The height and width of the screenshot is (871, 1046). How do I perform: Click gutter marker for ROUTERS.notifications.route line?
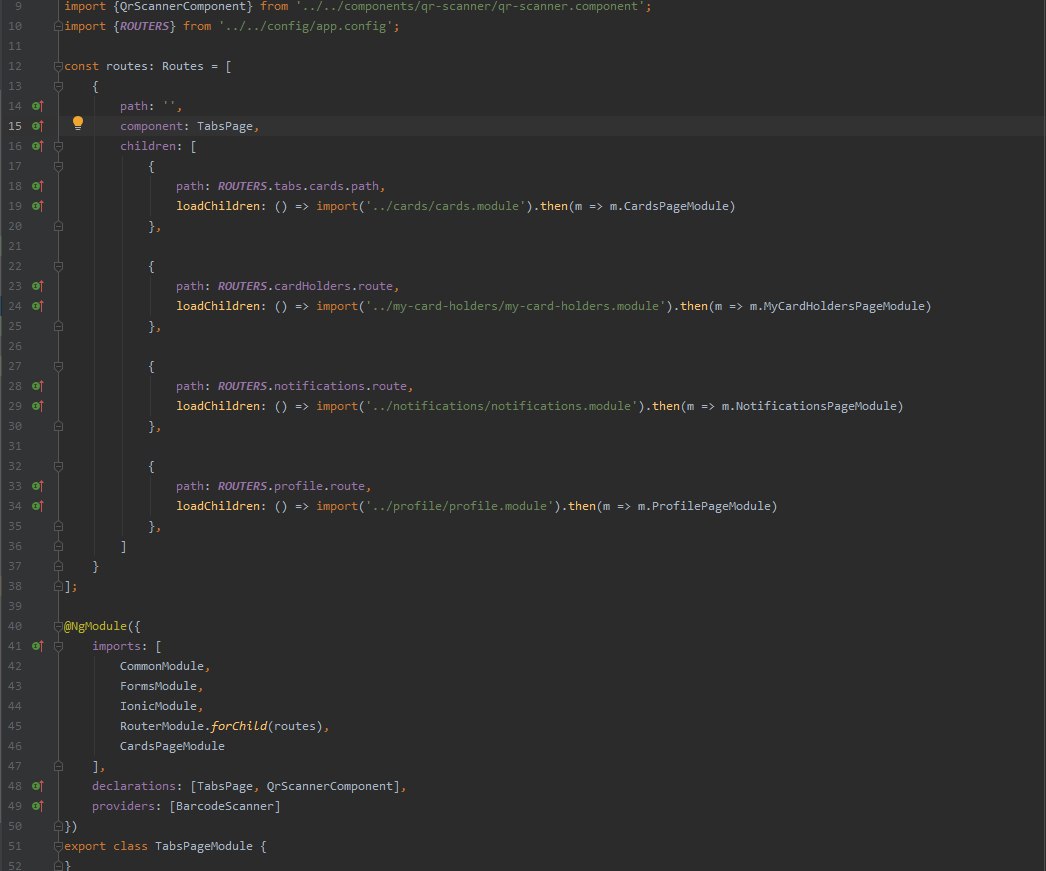point(38,386)
